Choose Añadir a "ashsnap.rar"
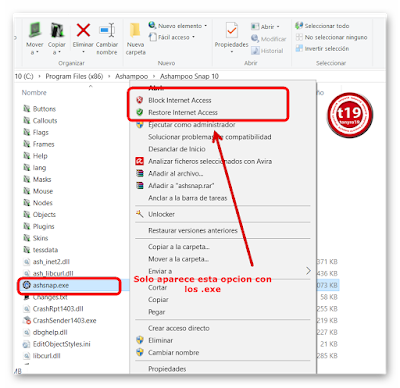The image size is (400, 388). 181,186
